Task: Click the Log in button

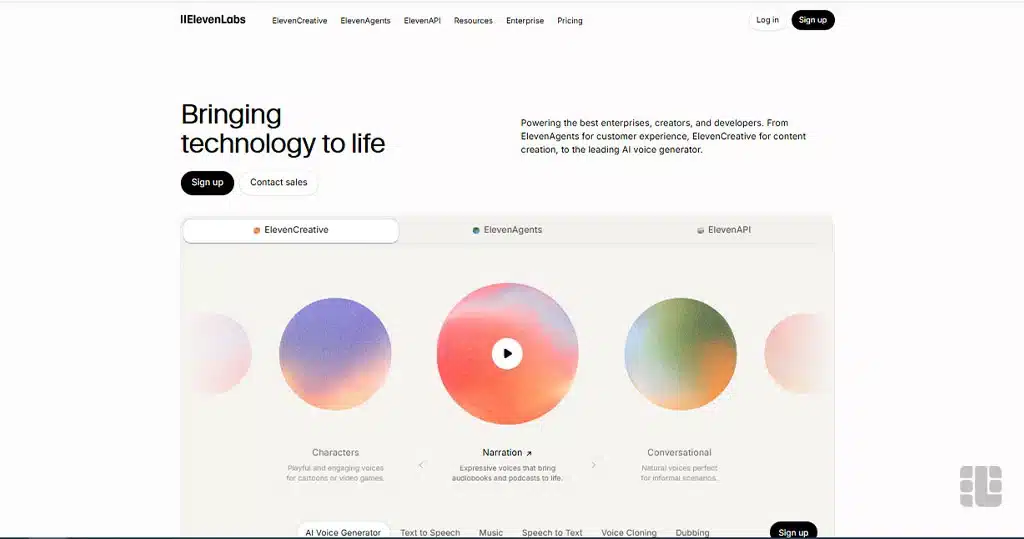Action: pos(767,20)
